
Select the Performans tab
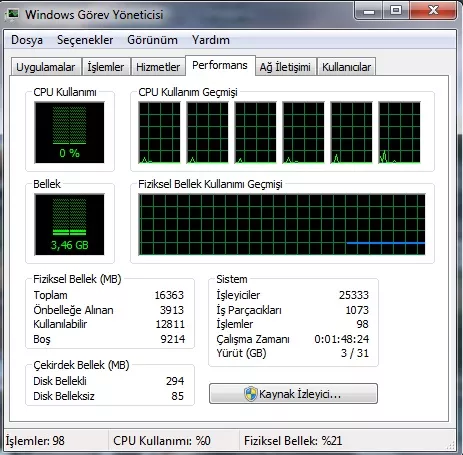[x=220, y=65]
